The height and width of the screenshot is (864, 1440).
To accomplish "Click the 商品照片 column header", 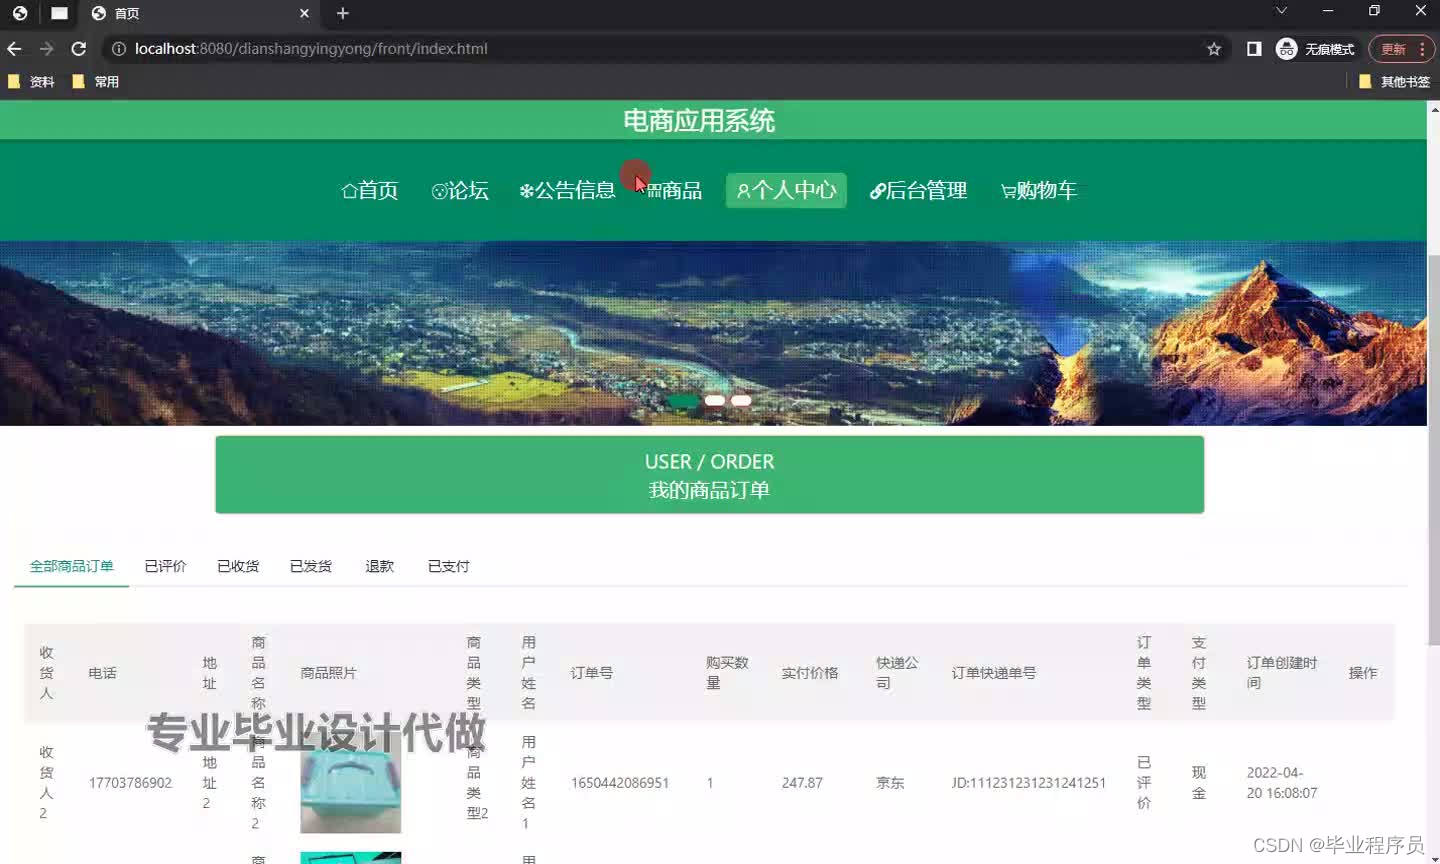I will point(328,673).
